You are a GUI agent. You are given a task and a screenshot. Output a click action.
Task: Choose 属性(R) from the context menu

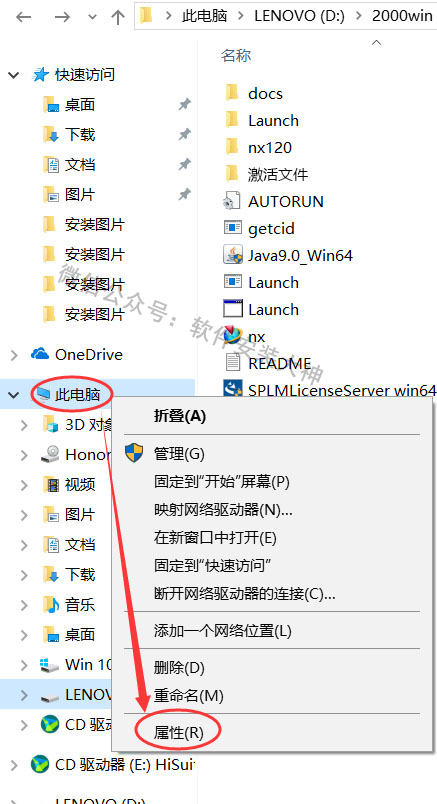(x=178, y=733)
